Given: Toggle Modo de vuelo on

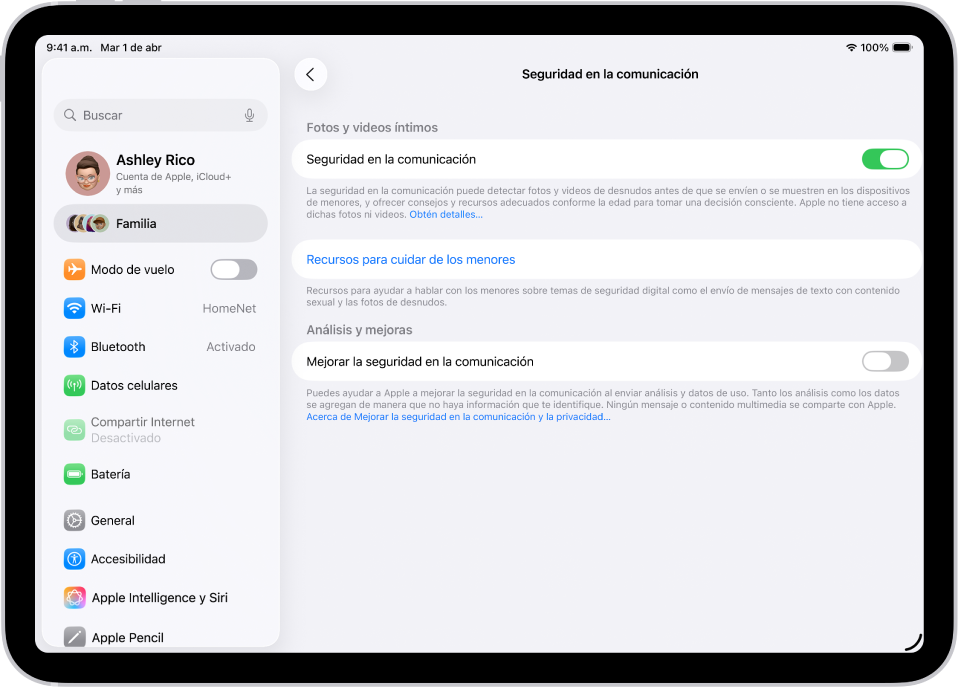Looking at the screenshot, I should click(x=233, y=269).
